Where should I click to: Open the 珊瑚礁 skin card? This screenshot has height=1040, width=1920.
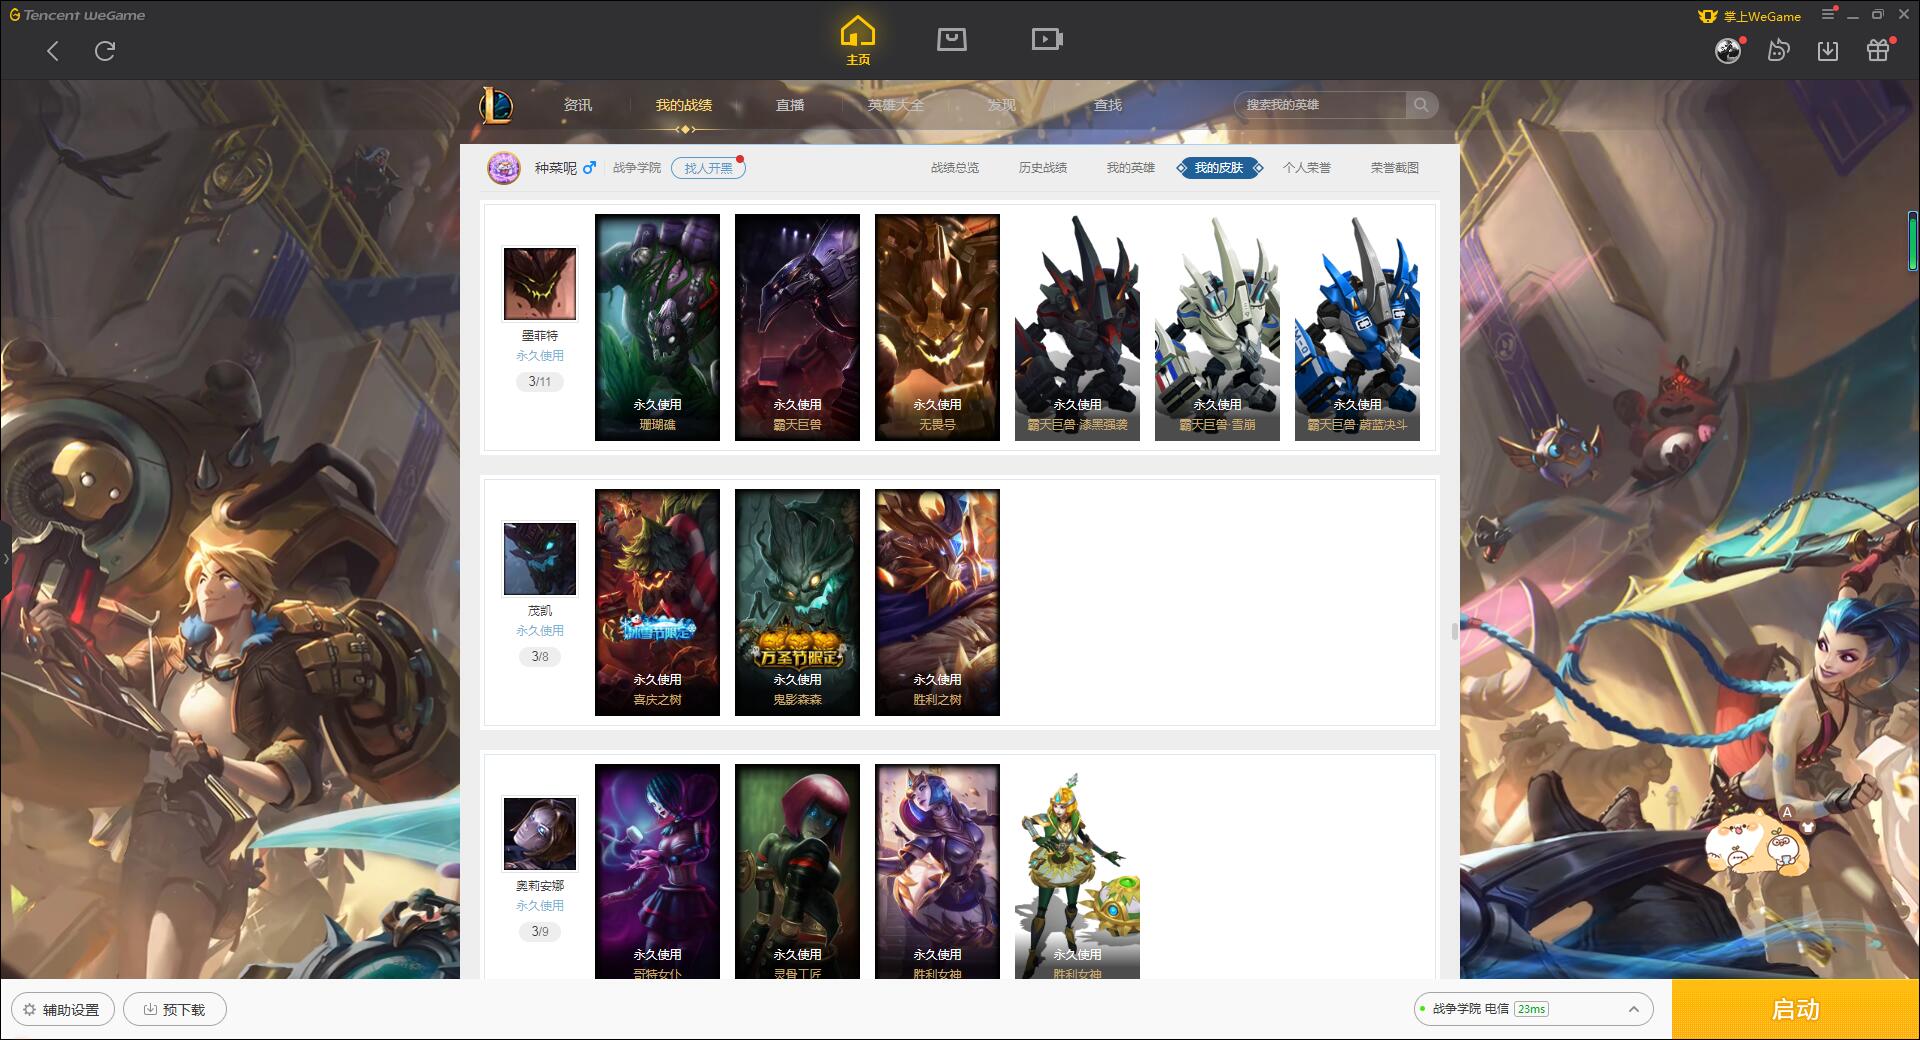(657, 327)
